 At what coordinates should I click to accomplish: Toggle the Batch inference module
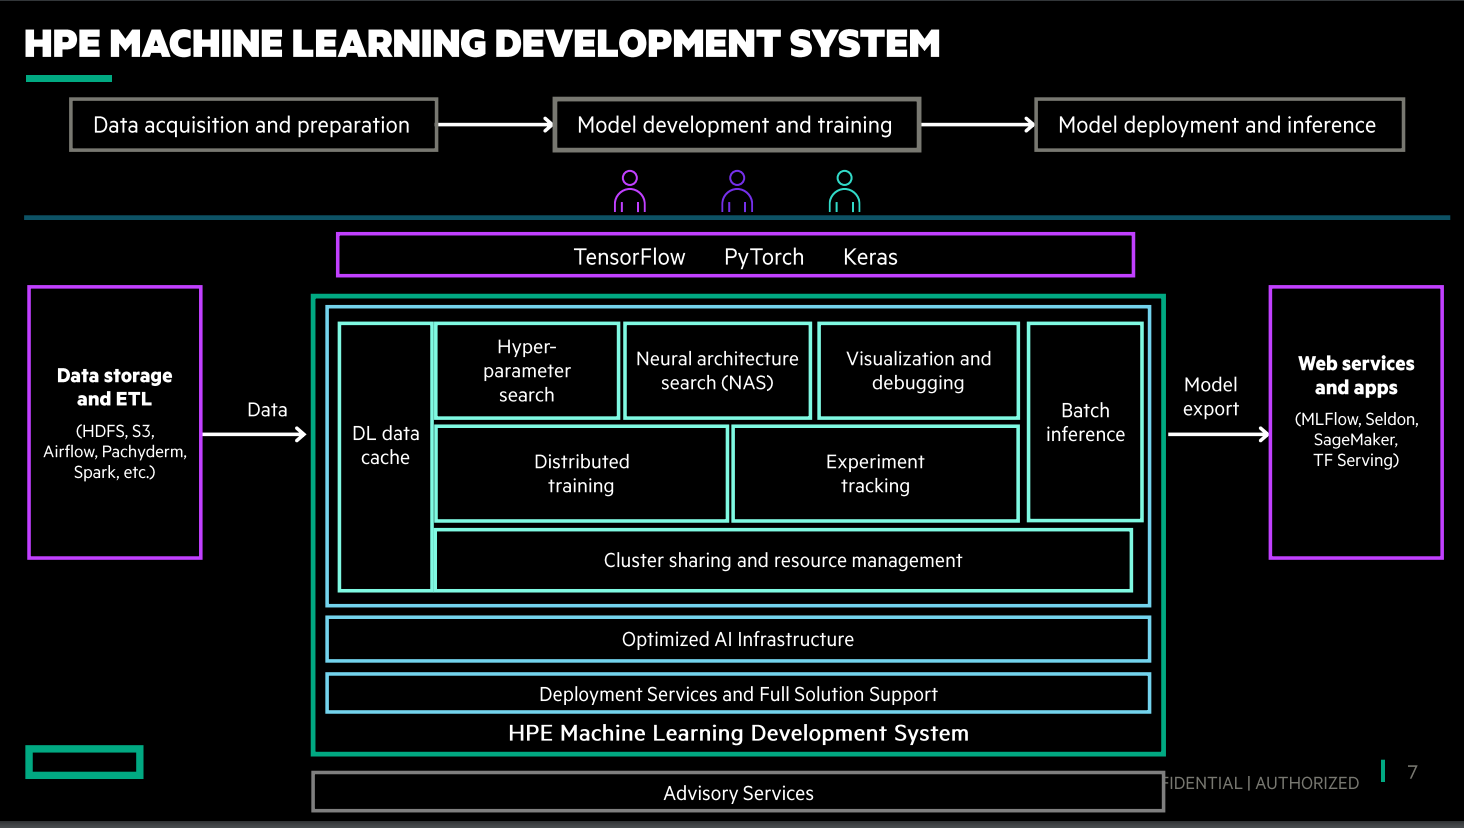point(1085,422)
